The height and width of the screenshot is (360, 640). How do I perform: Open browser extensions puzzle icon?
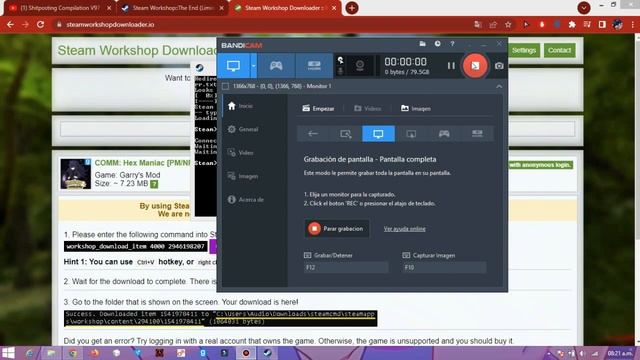572,24
